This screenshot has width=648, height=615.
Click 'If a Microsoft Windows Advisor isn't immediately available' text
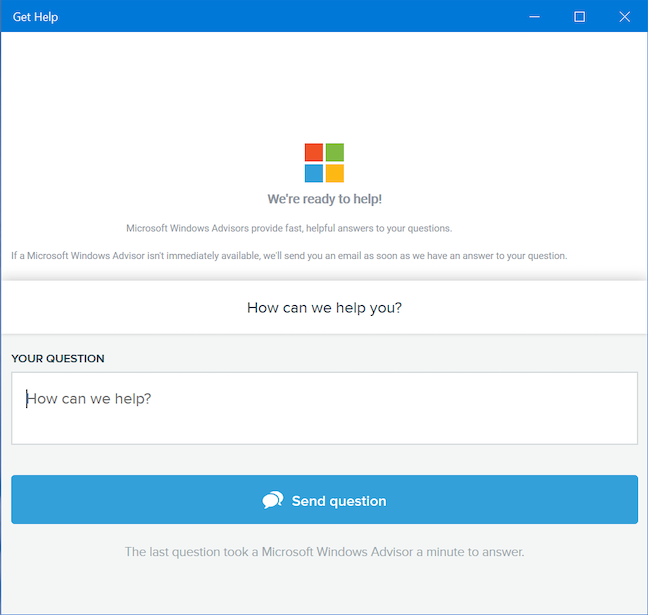(289, 256)
